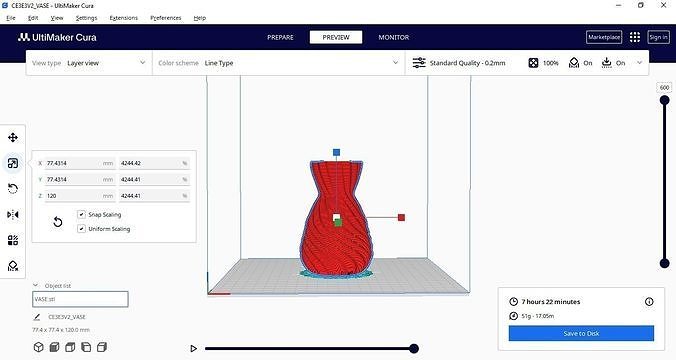
Task: Click the blue Z-axis scale handle
Action: (336, 152)
